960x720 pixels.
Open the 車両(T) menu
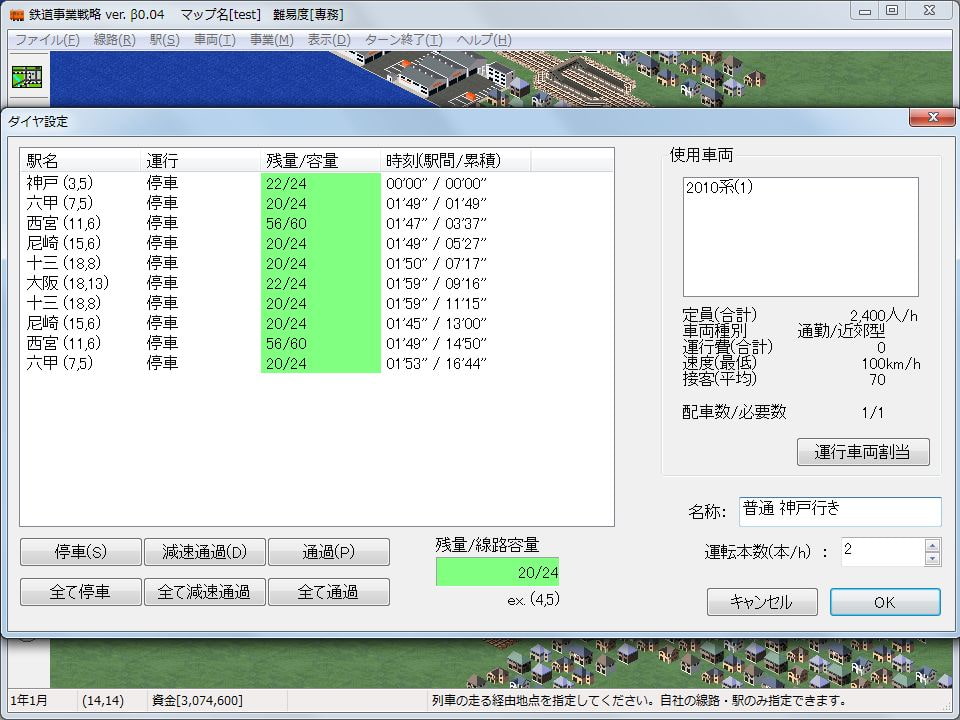pos(214,40)
